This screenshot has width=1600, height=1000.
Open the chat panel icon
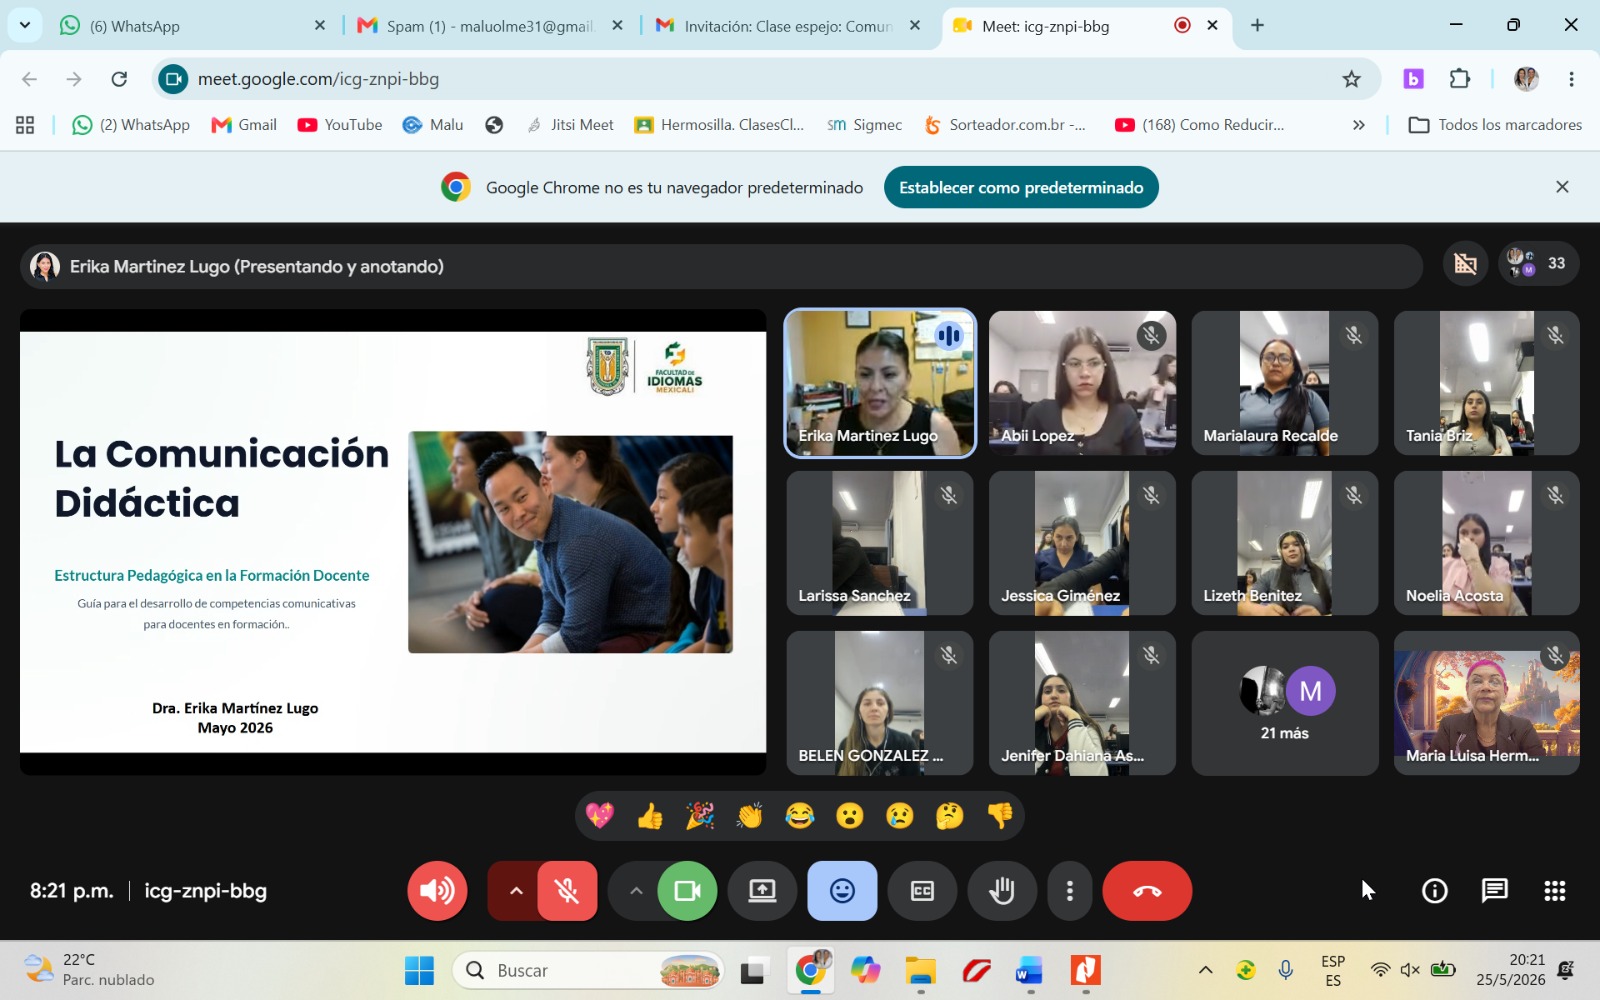pyautogui.click(x=1494, y=890)
